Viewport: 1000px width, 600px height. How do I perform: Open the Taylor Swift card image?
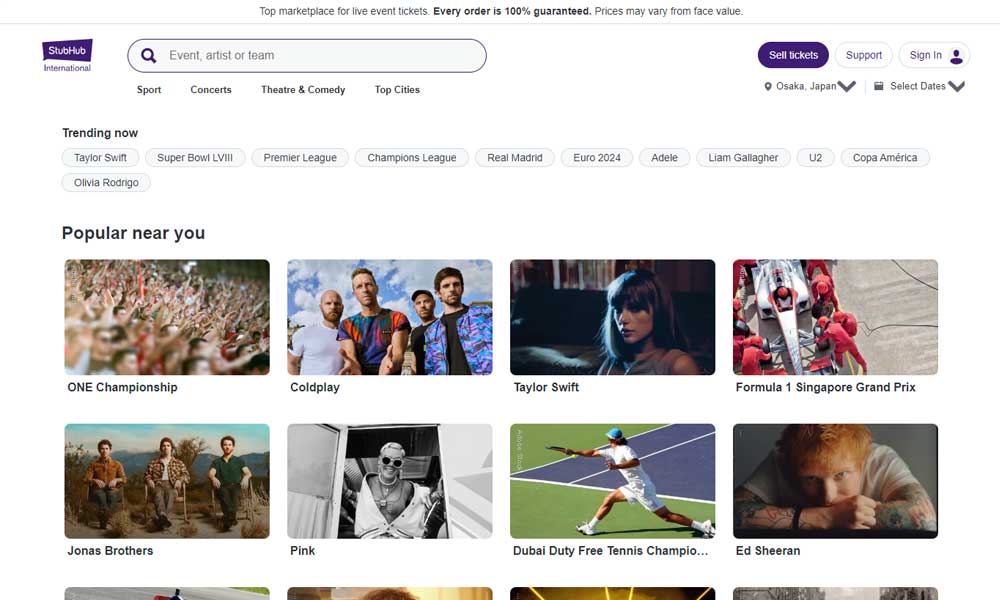pyautogui.click(x=612, y=317)
